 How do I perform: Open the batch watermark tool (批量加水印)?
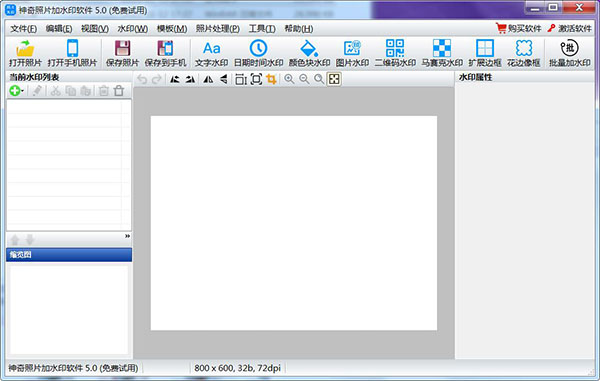coord(570,53)
